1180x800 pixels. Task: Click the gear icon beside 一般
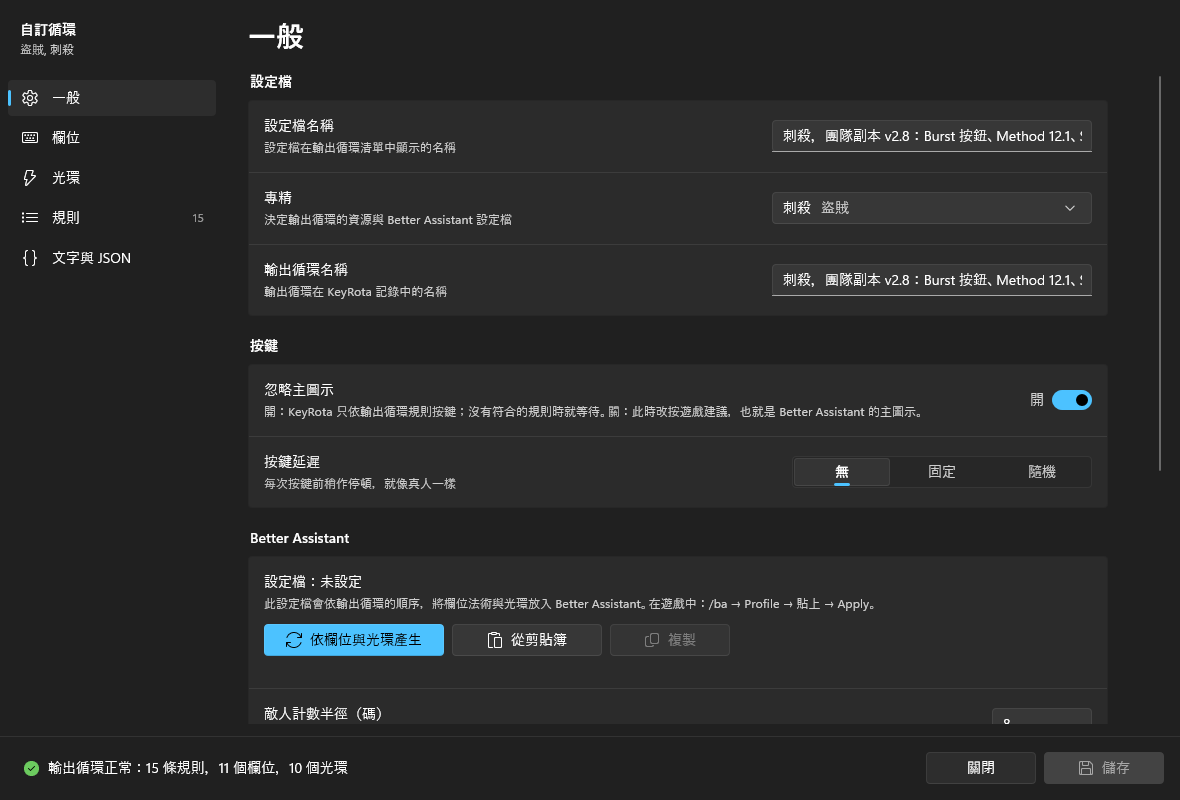click(30, 98)
